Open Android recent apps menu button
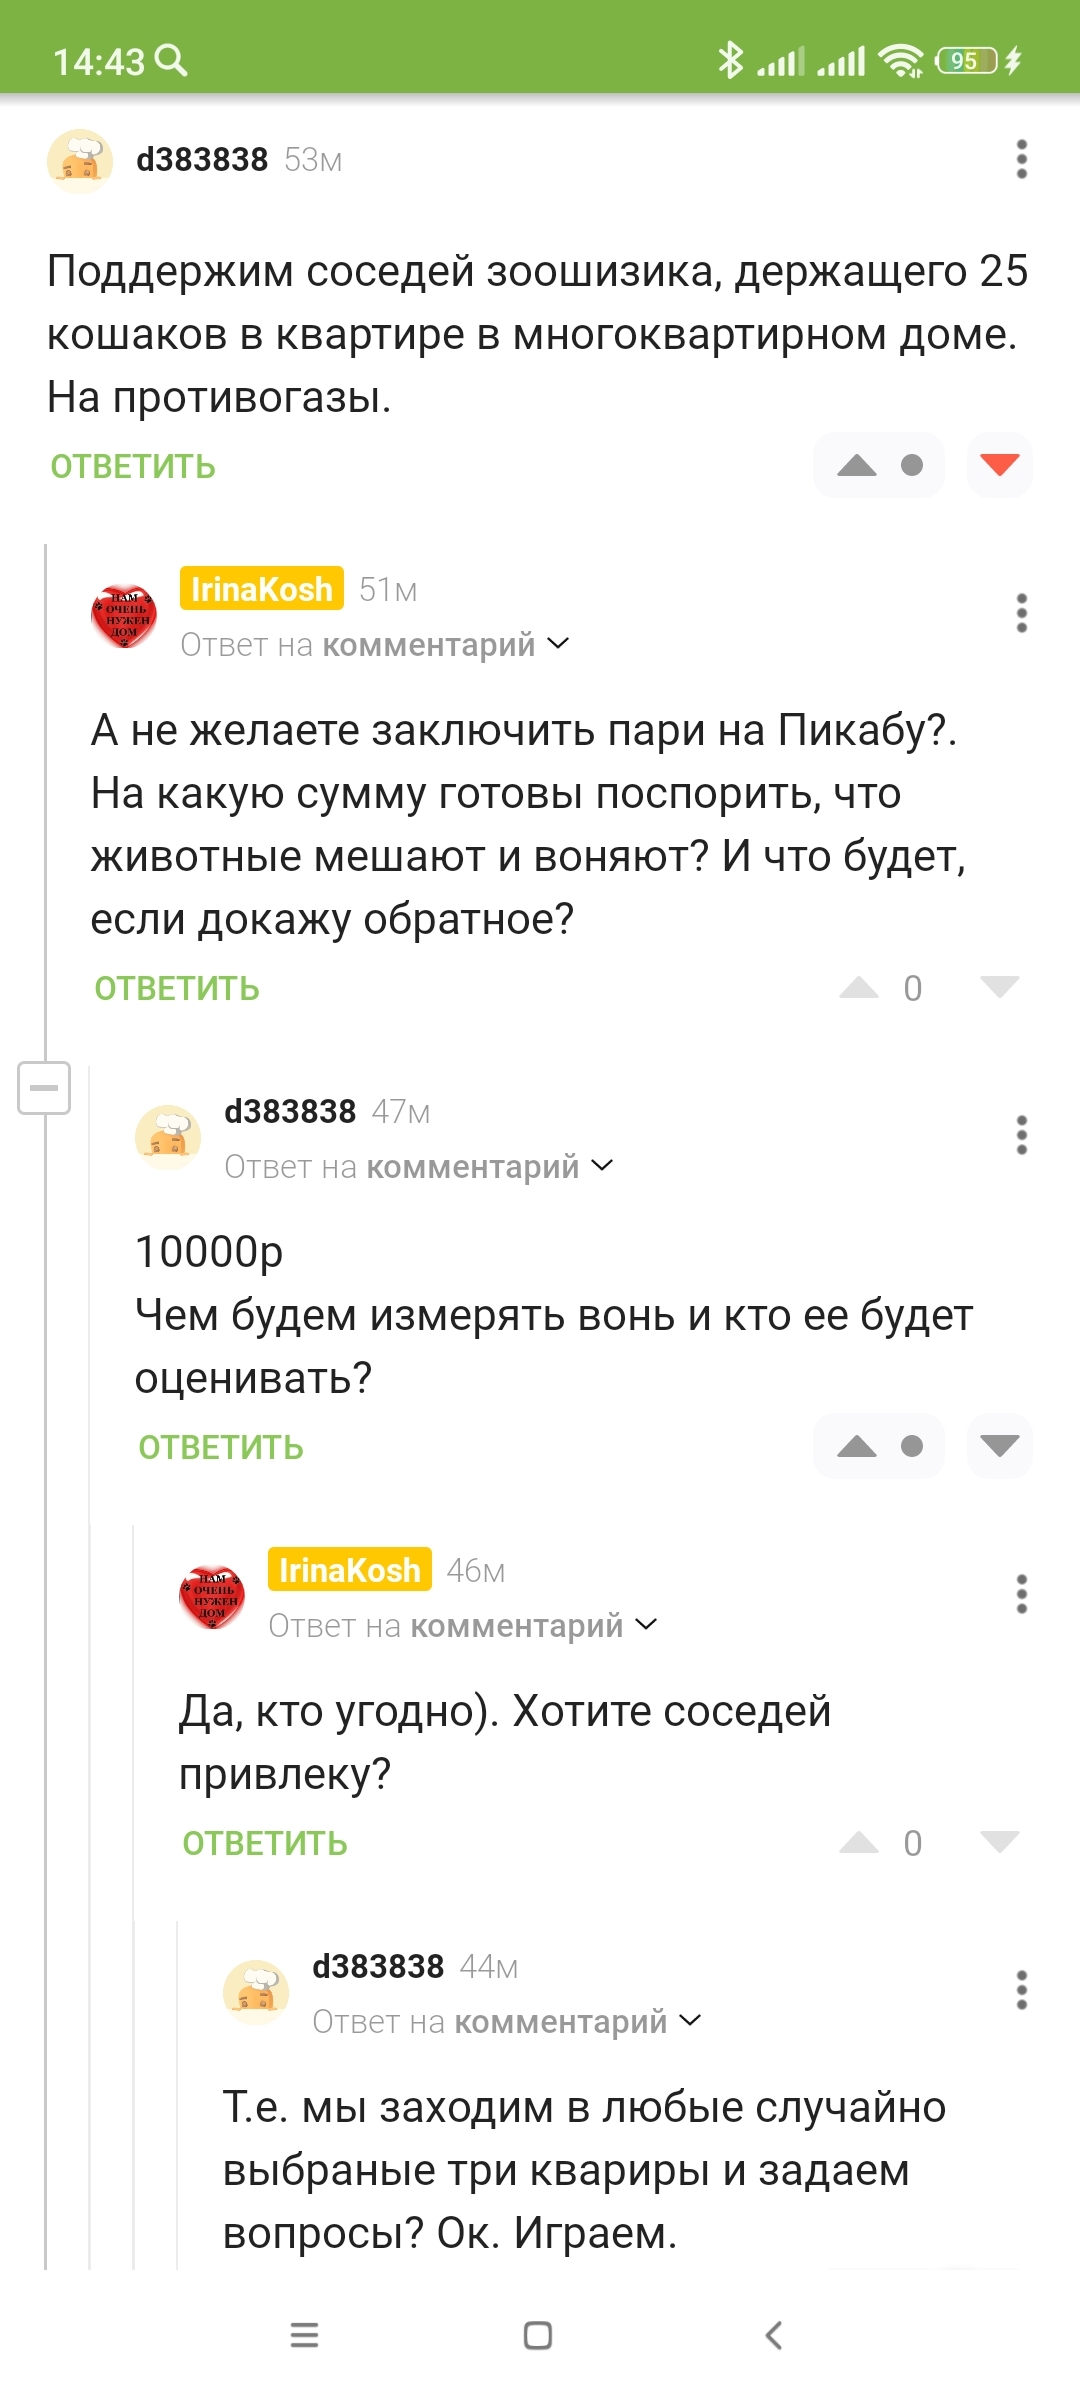 (304, 2335)
